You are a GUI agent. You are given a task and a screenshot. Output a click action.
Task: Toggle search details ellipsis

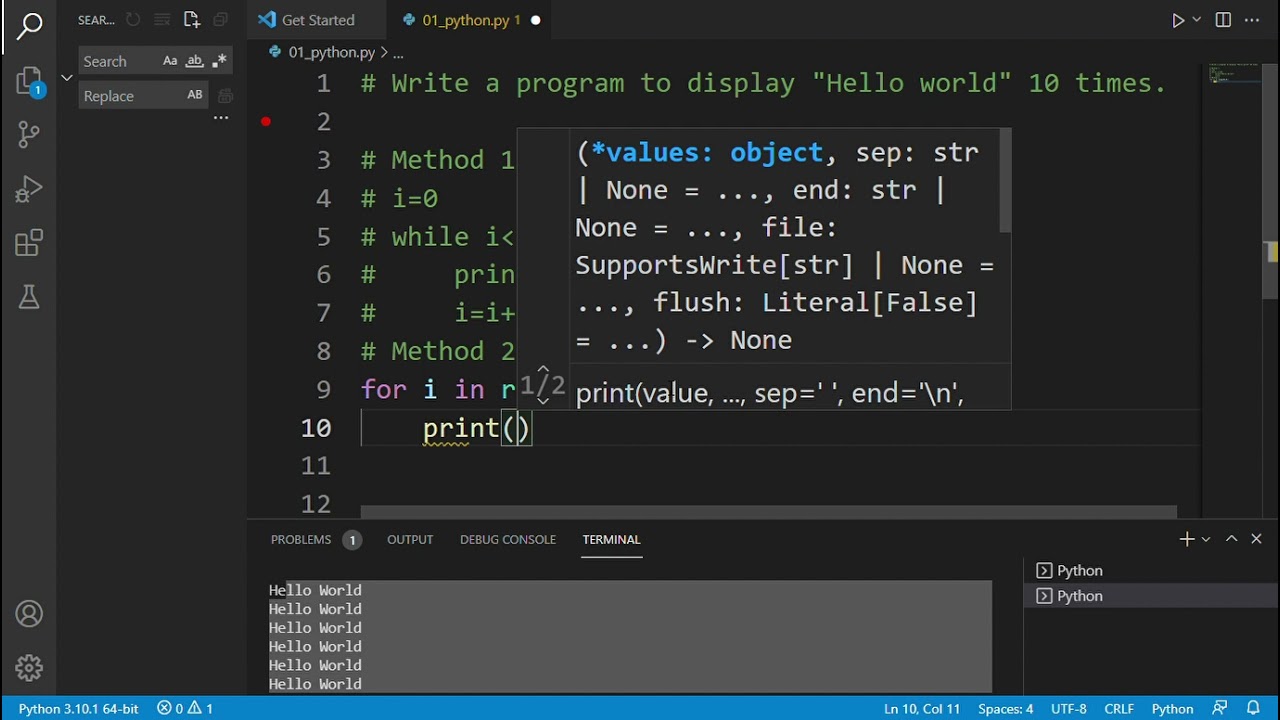click(x=221, y=118)
